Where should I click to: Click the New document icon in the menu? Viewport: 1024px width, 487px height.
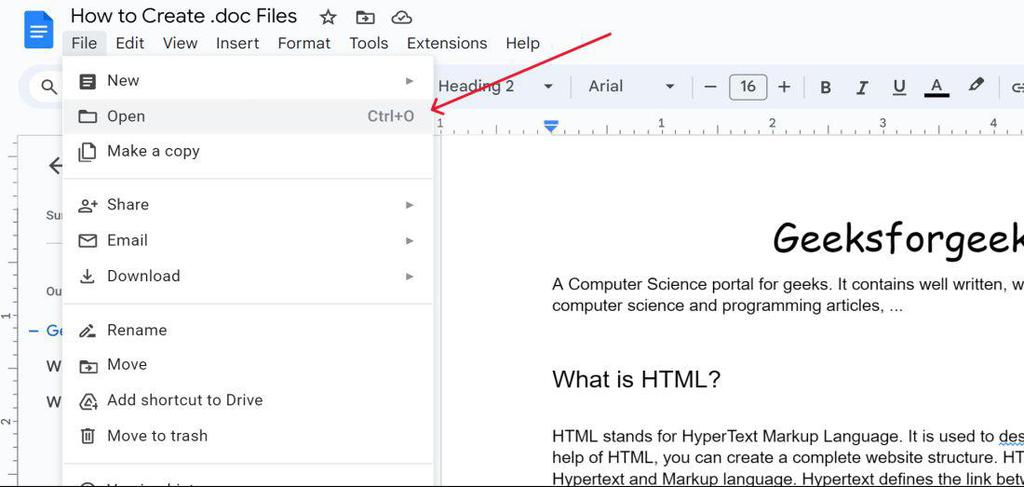(87, 82)
